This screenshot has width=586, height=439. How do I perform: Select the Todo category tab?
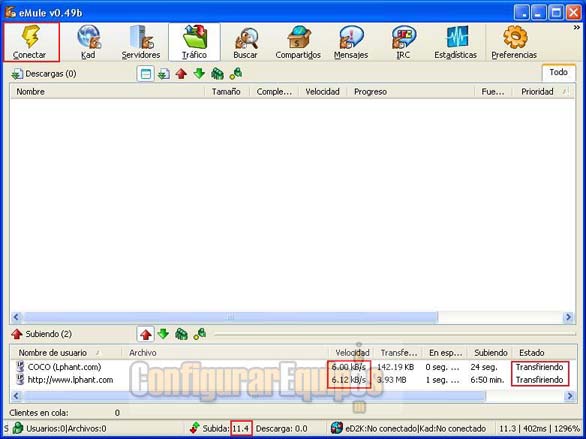pos(558,72)
